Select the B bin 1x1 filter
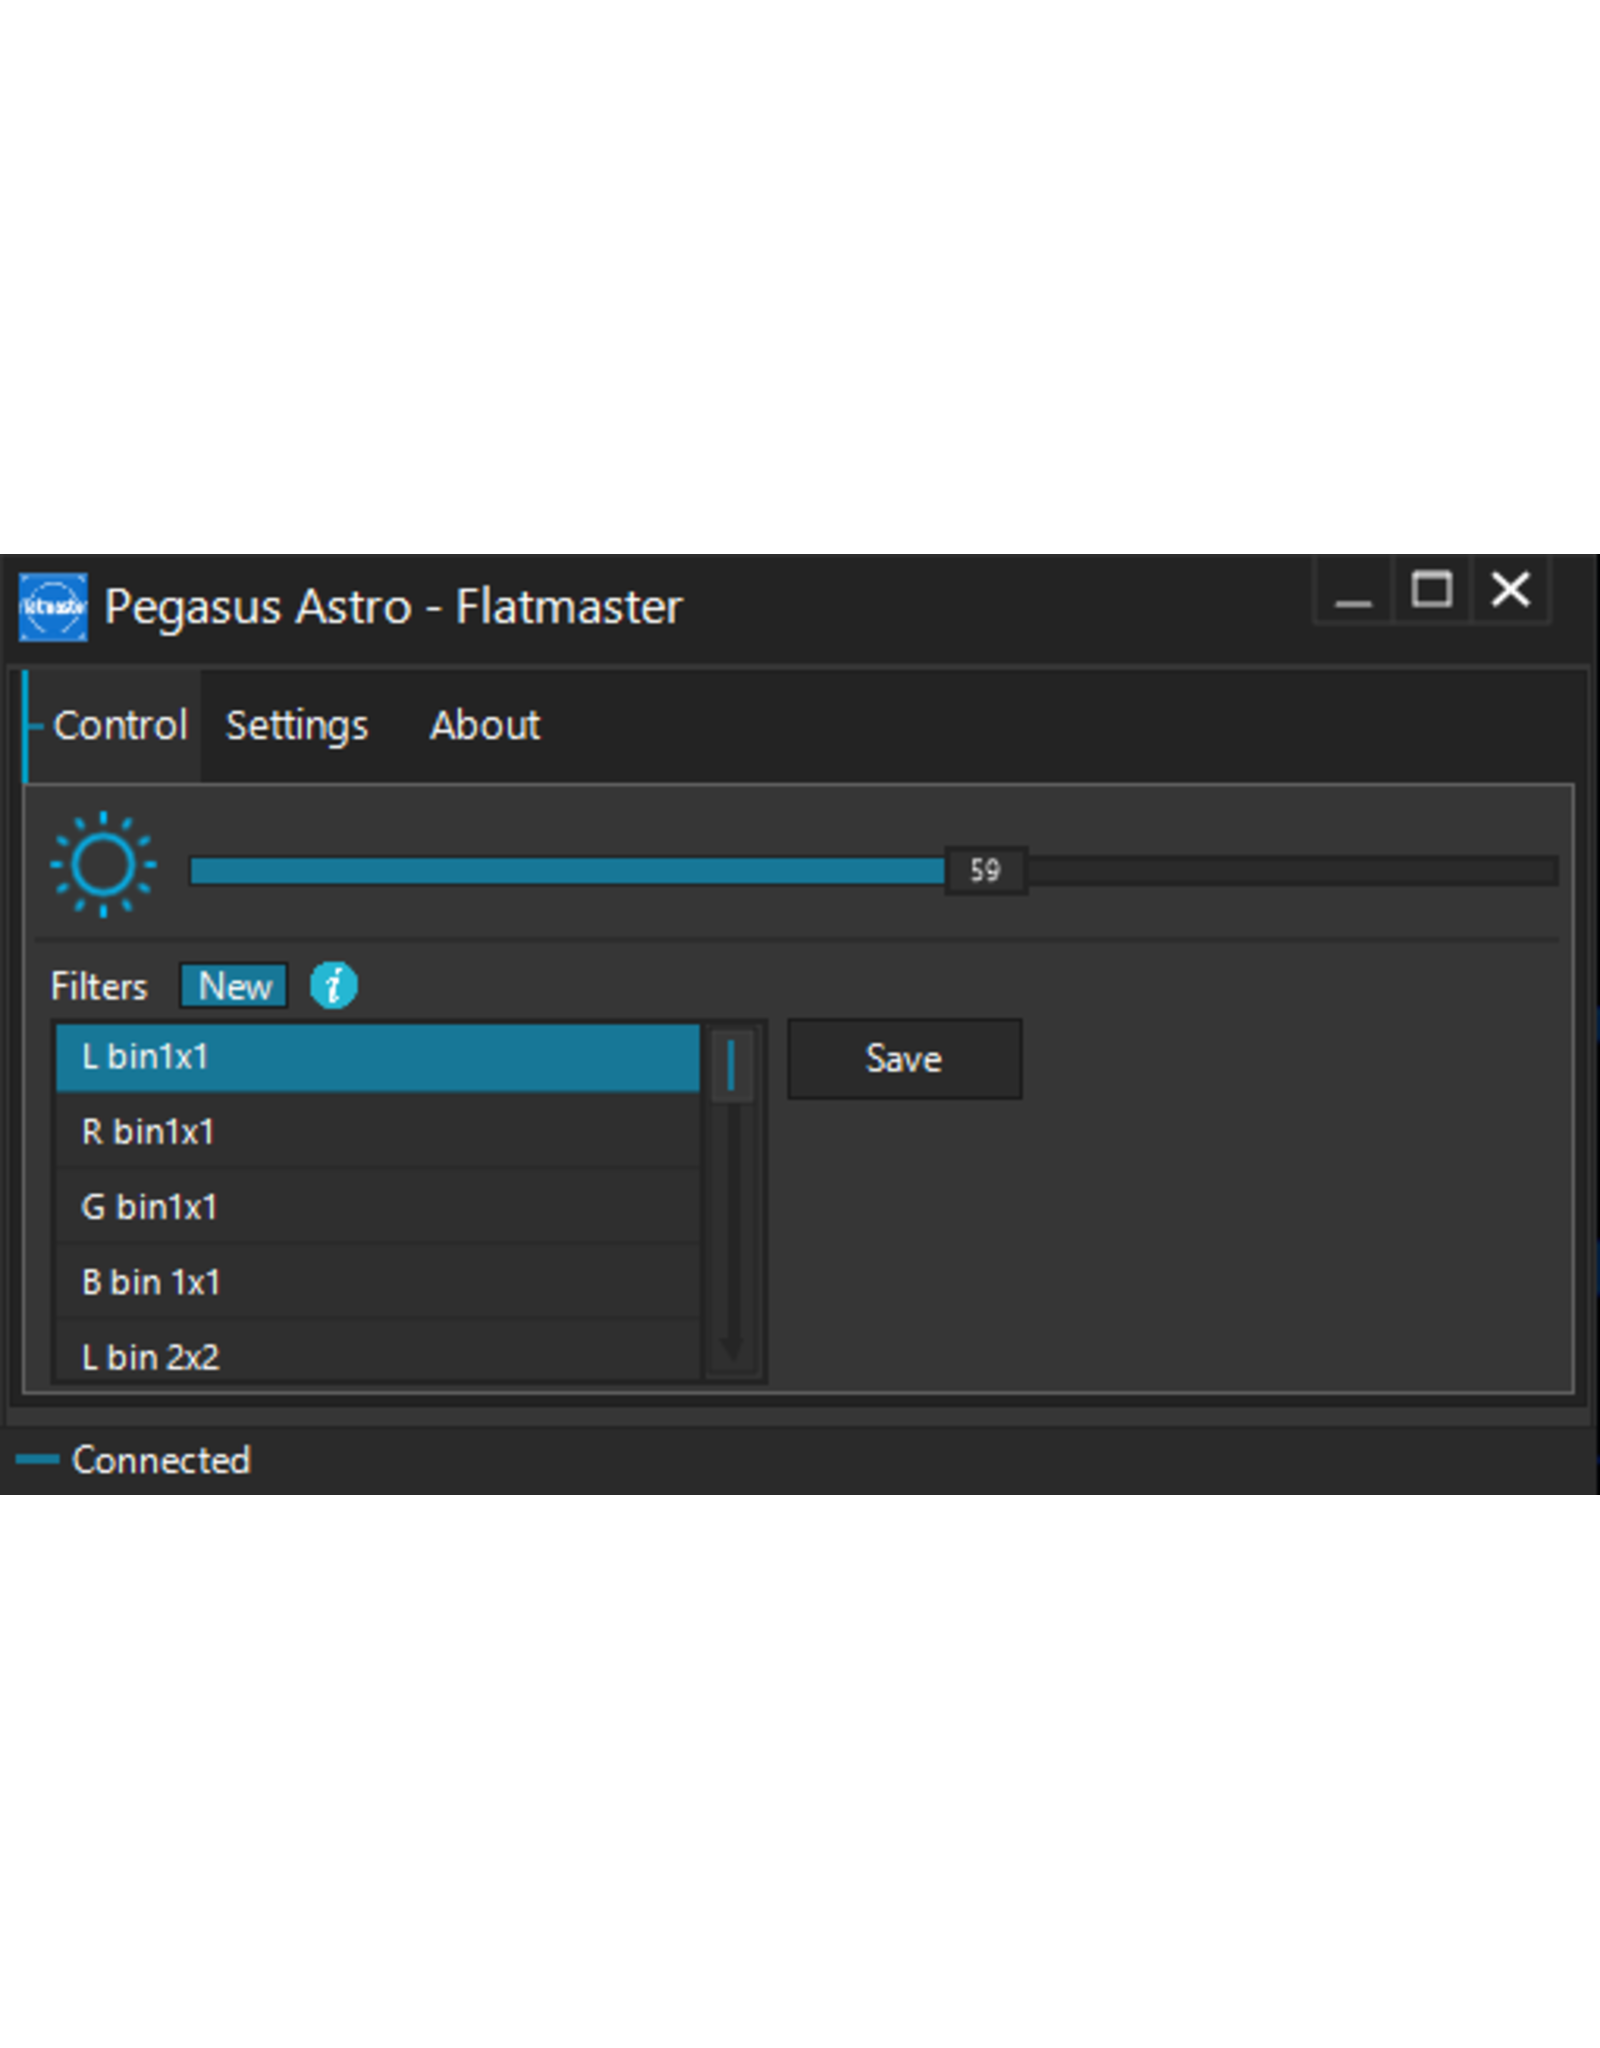 378,1281
